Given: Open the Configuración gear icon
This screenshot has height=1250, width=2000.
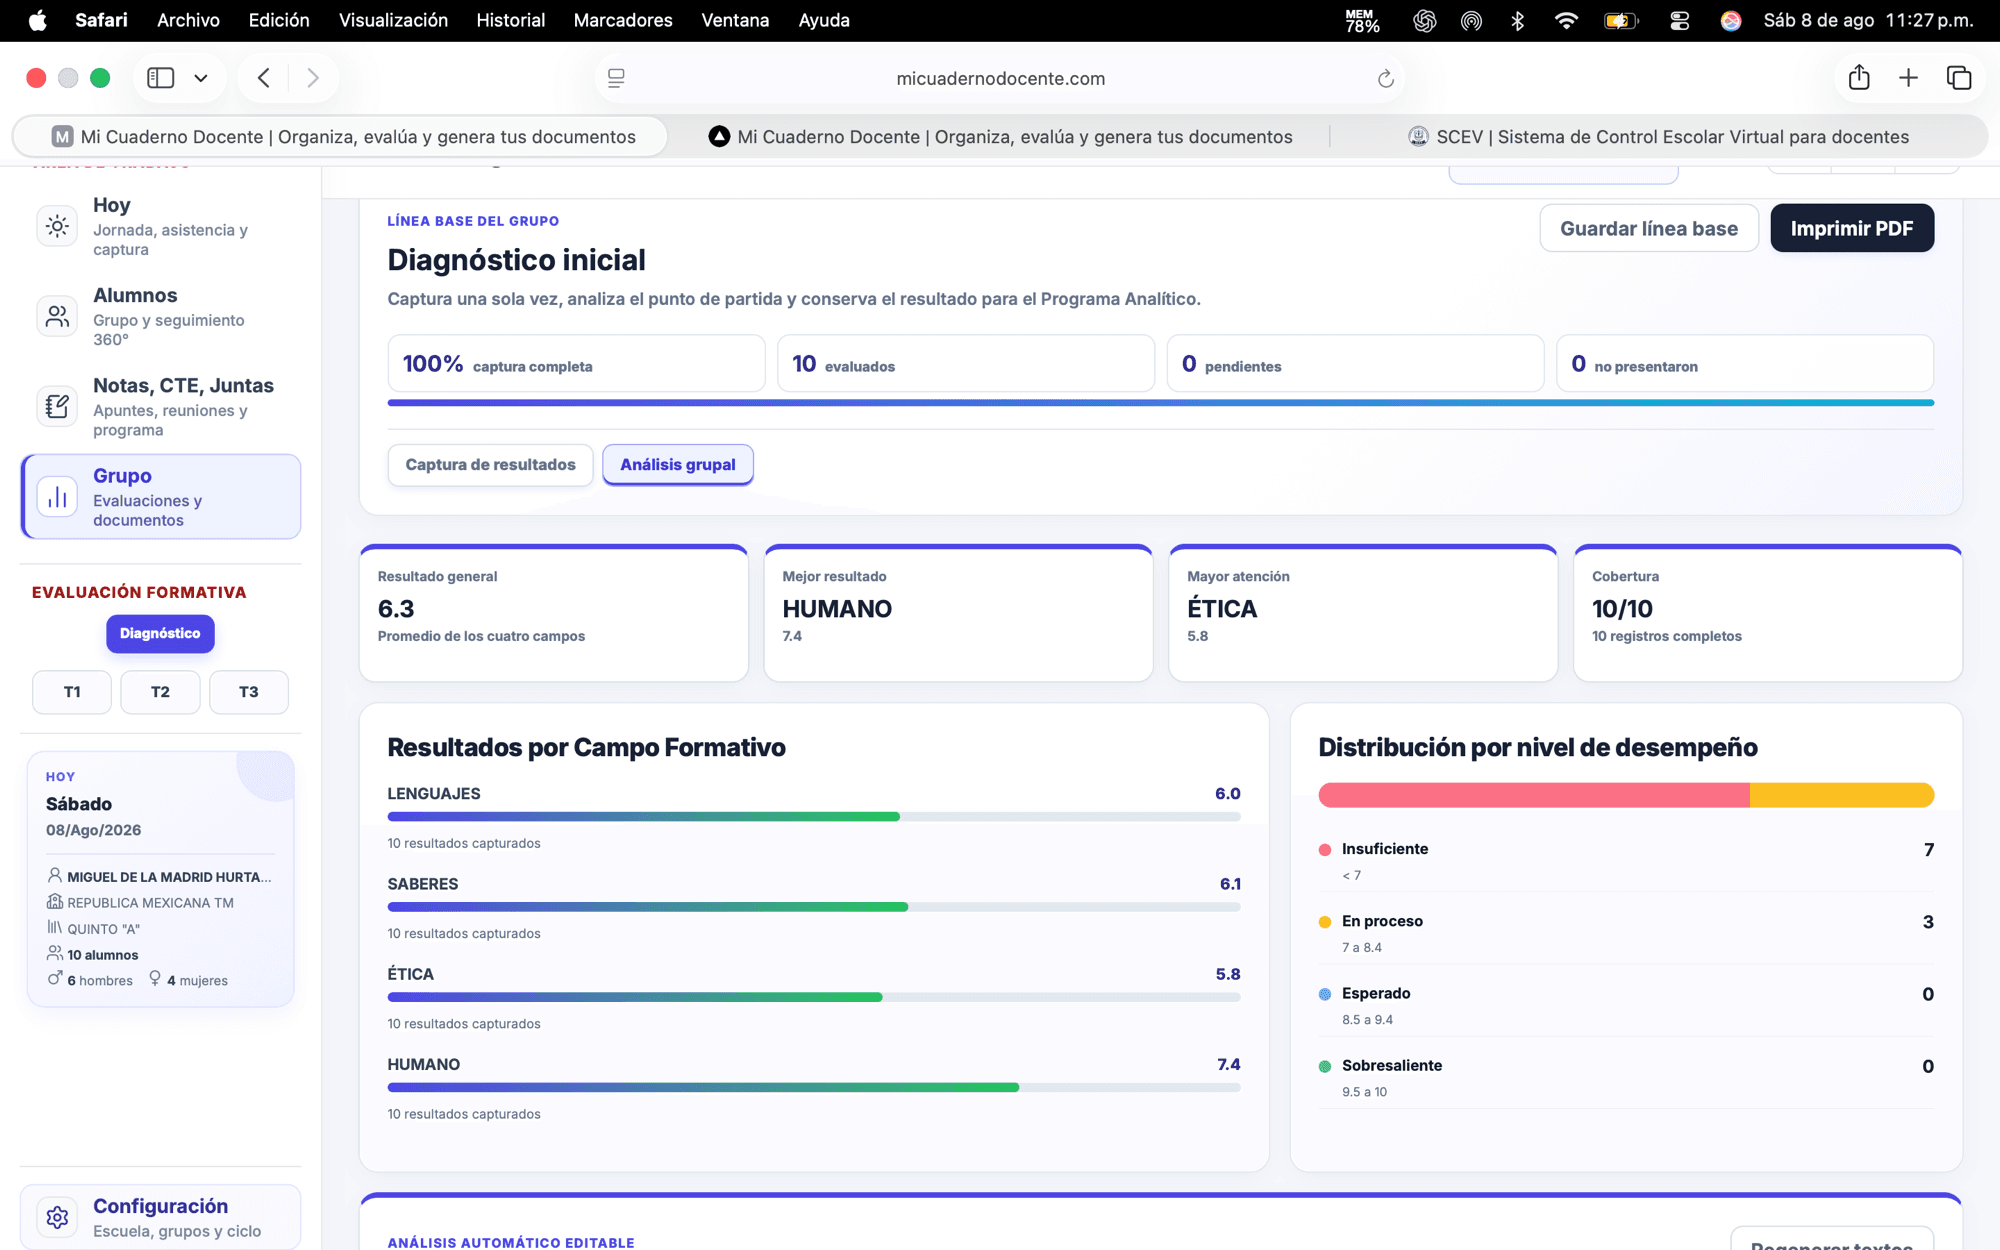Looking at the screenshot, I should [x=57, y=1217].
